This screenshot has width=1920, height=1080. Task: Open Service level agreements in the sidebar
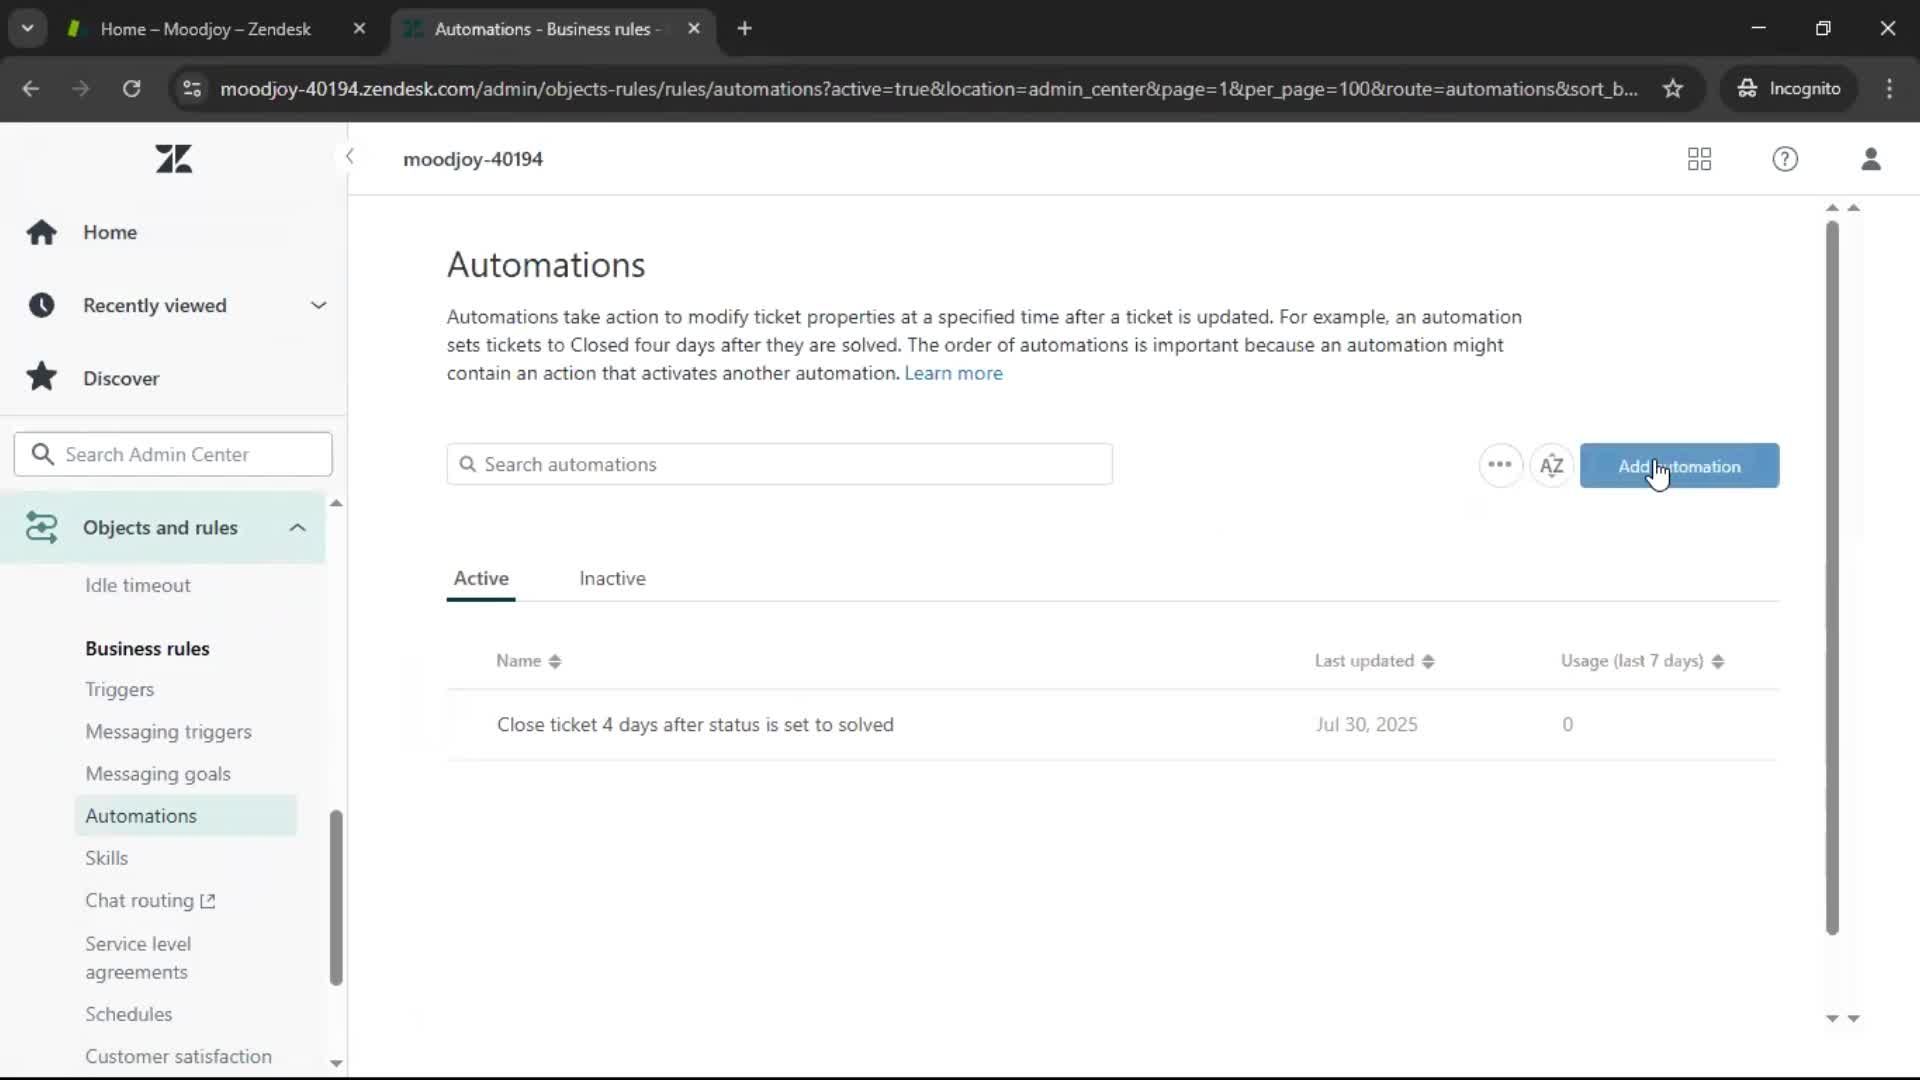point(138,957)
